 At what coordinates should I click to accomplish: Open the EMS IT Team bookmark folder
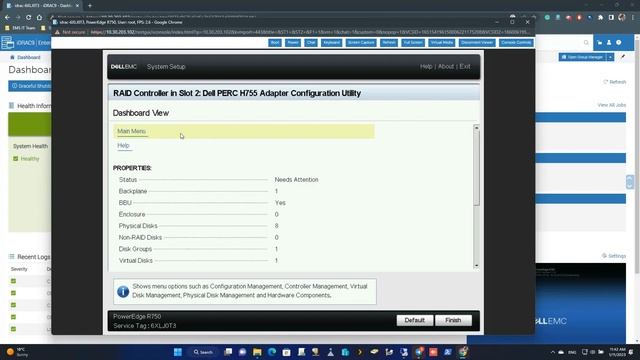20,28
